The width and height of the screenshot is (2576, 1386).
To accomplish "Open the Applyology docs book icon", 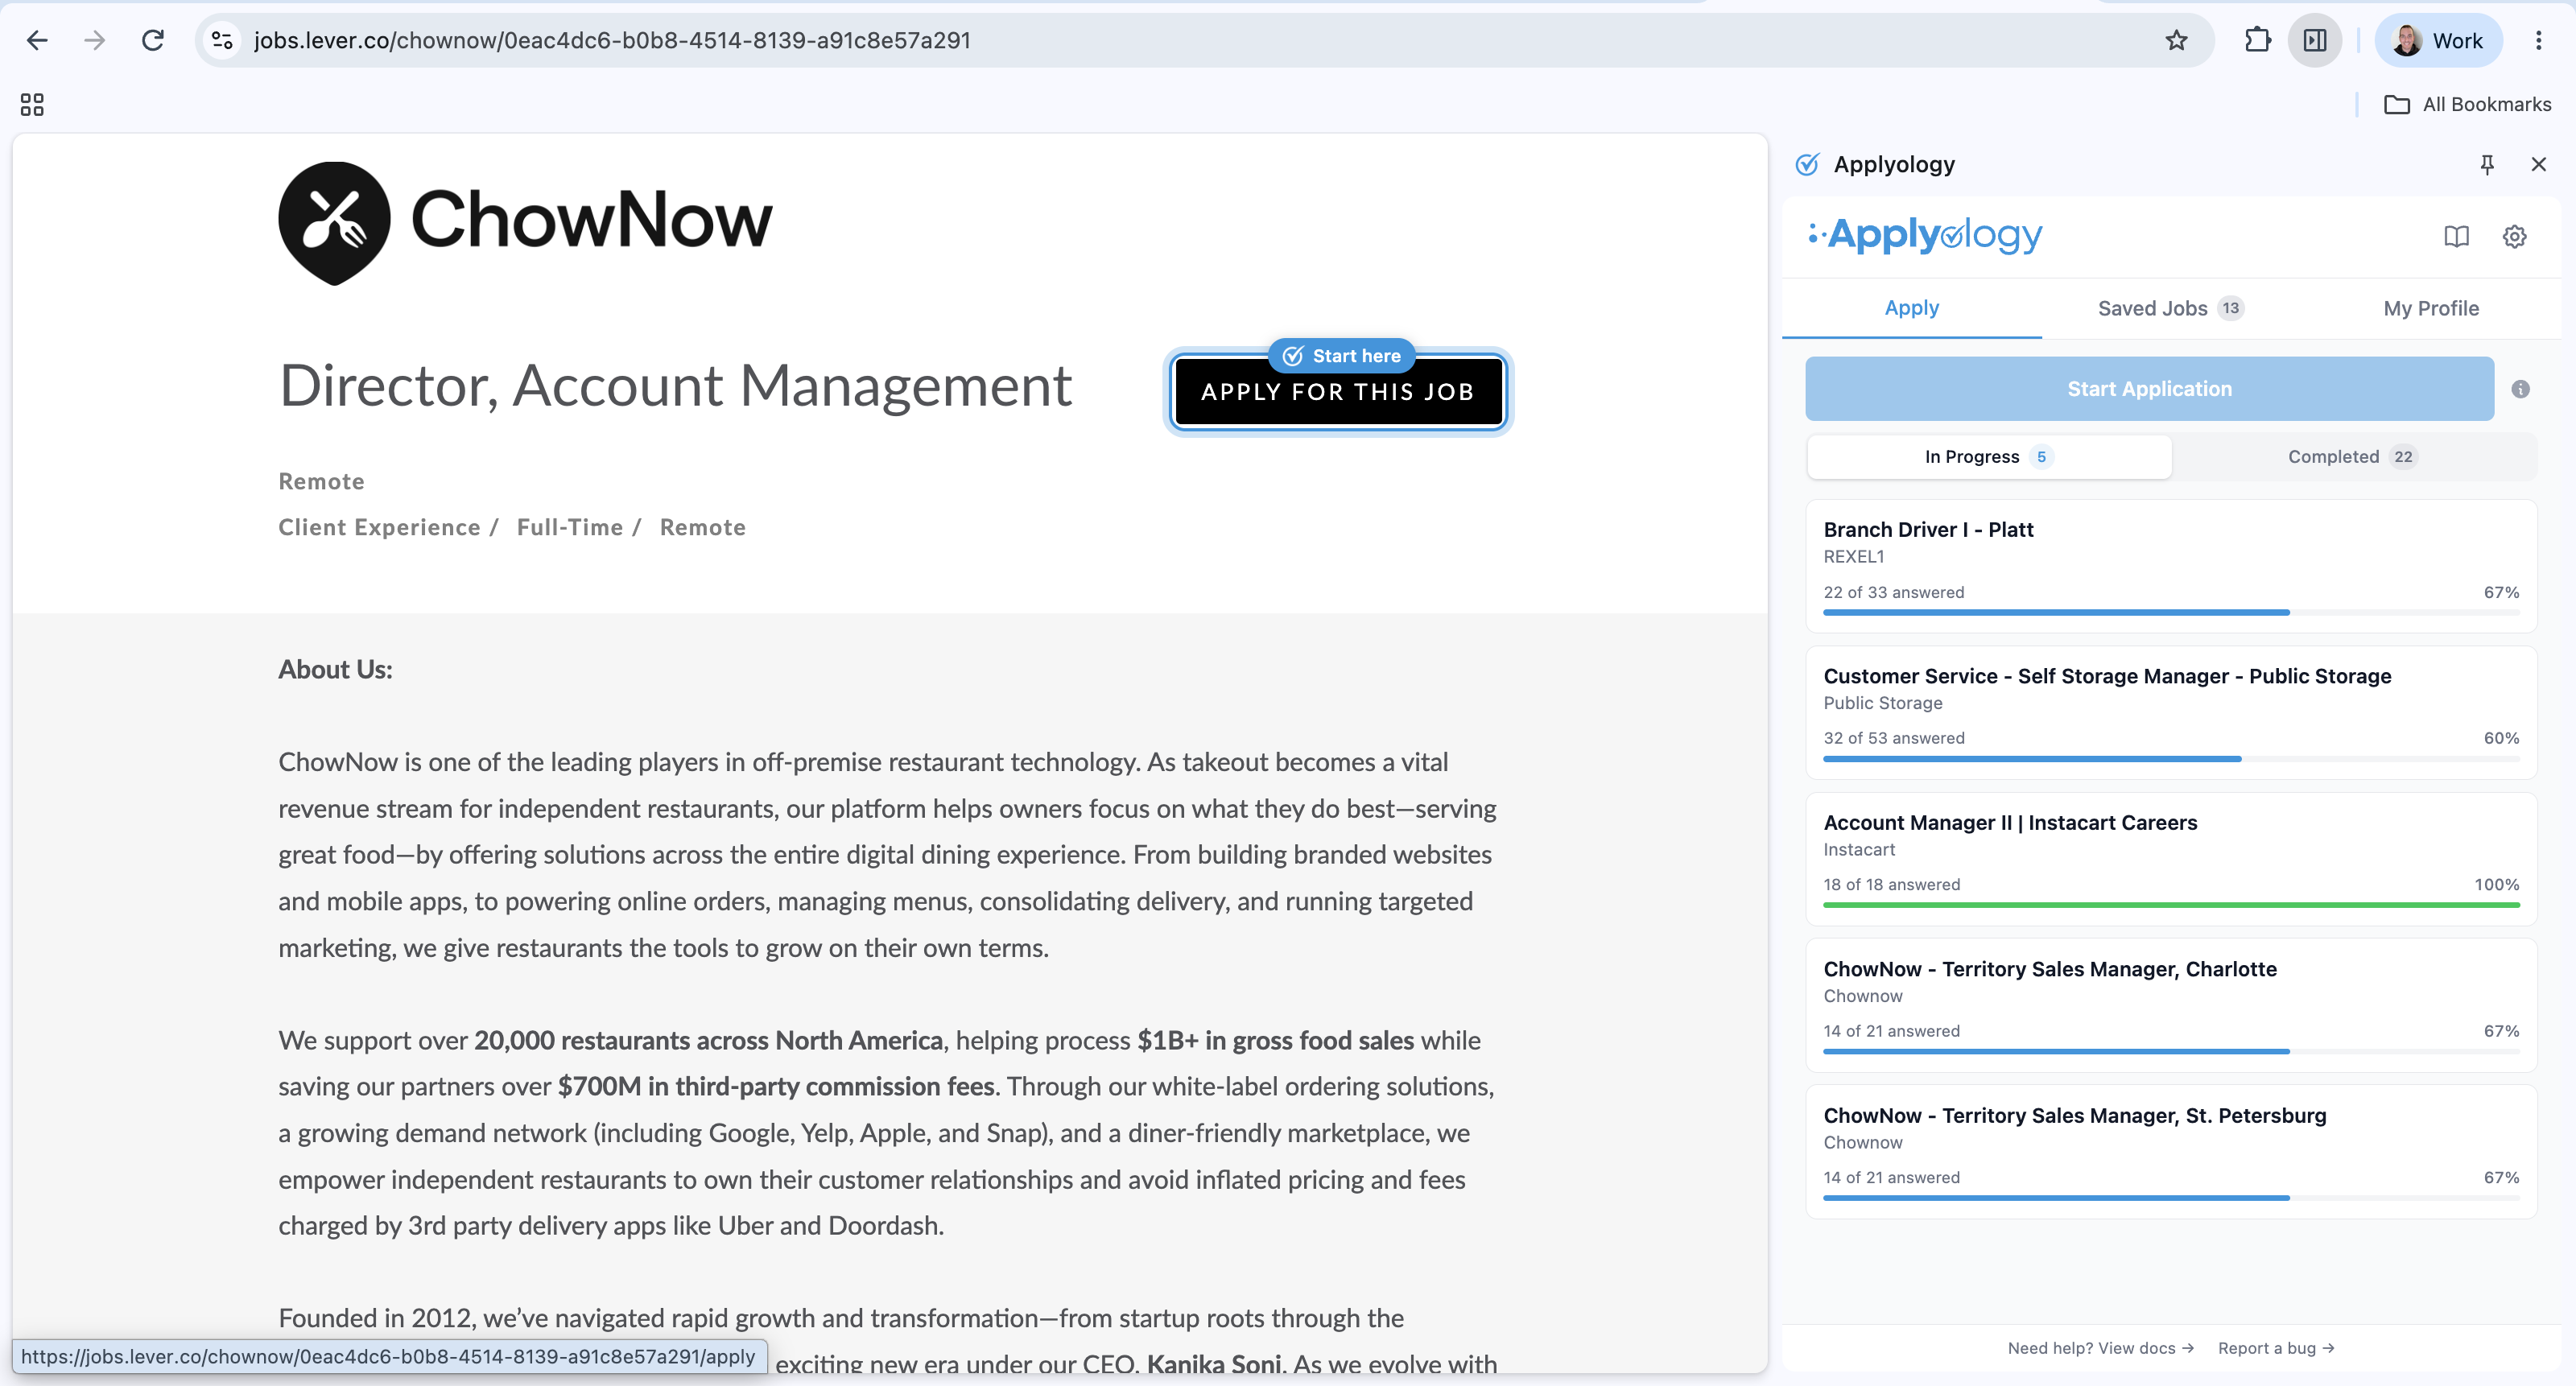I will (2456, 236).
